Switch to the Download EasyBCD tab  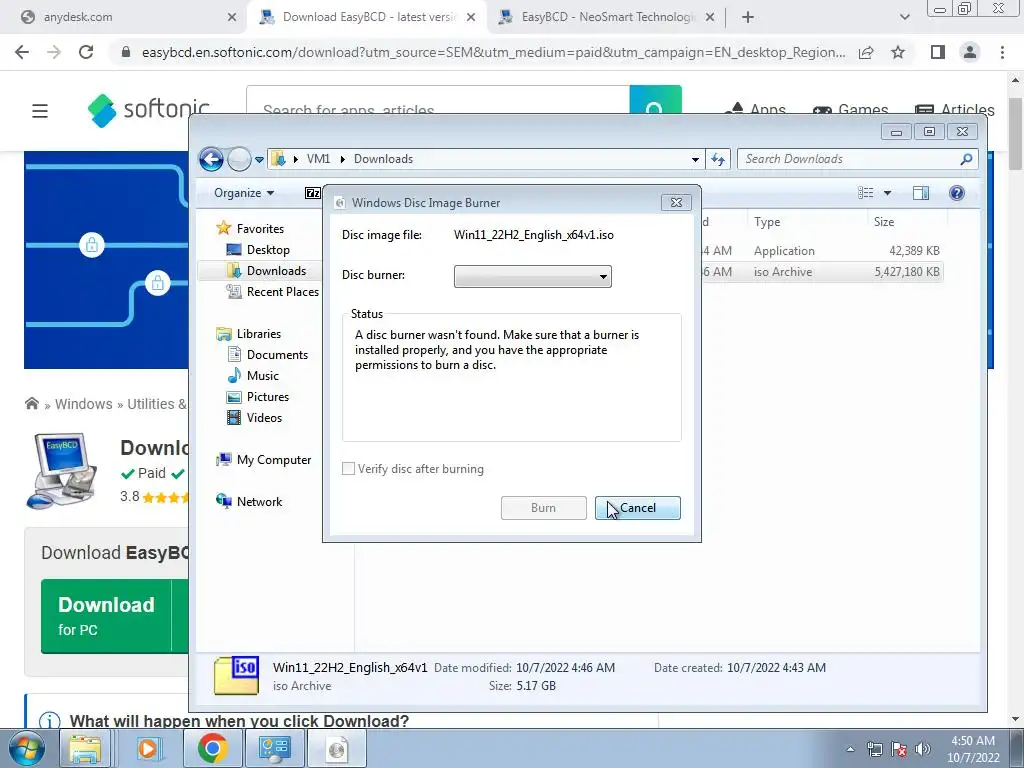coord(366,17)
